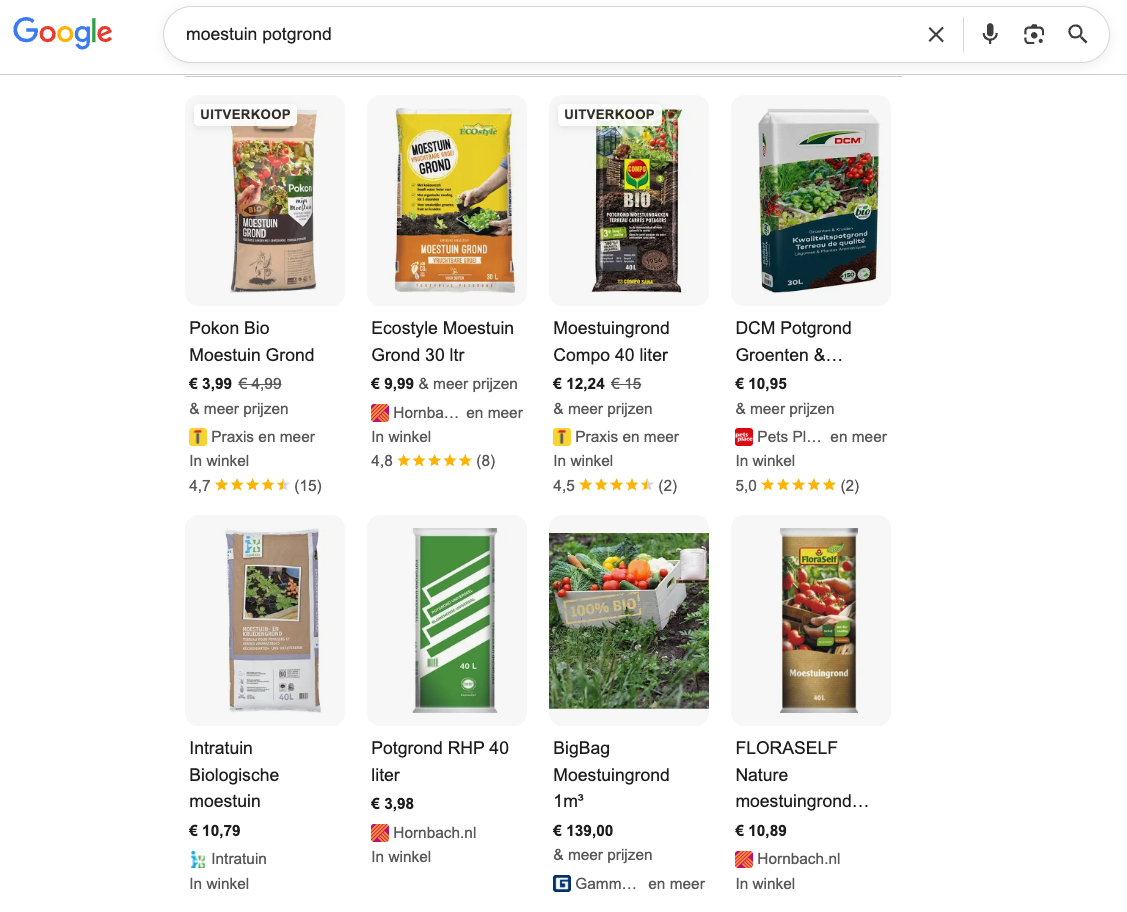1127x912 pixels.
Task: Open Pokon Bio Moestuin Grond product image
Action: [265, 200]
